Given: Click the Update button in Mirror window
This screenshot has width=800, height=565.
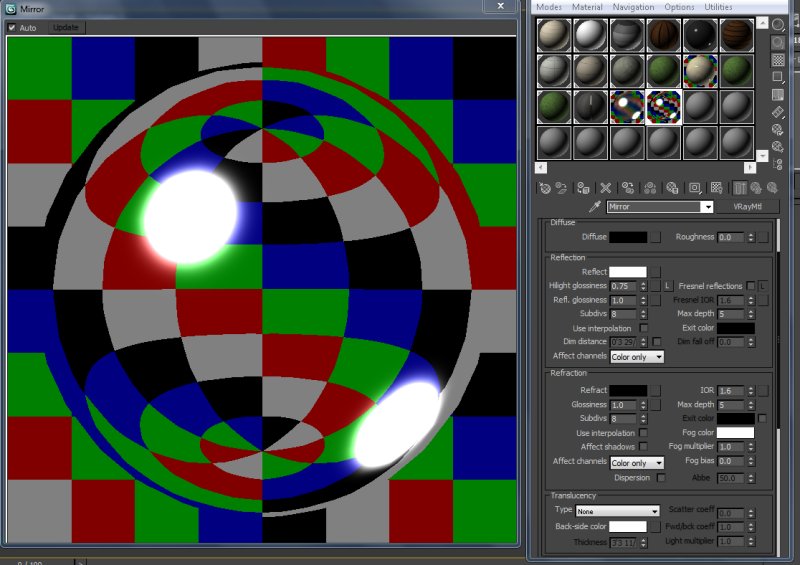Looking at the screenshot, I should pos(65,27).
